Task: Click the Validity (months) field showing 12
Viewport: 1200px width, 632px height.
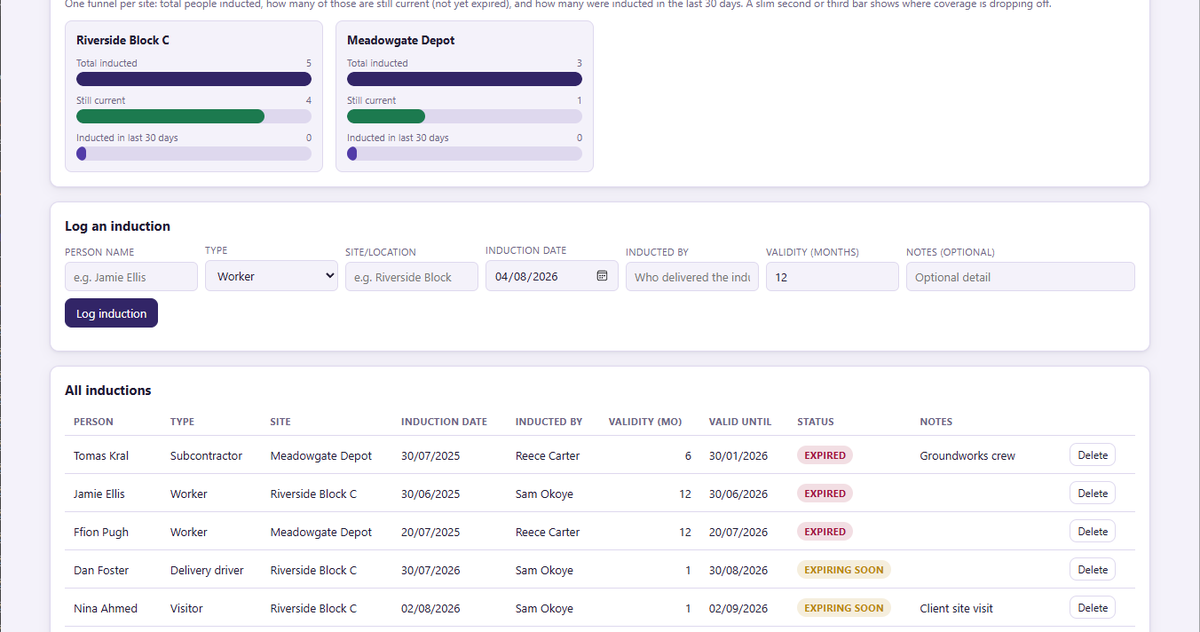Action: coord(832,277)
